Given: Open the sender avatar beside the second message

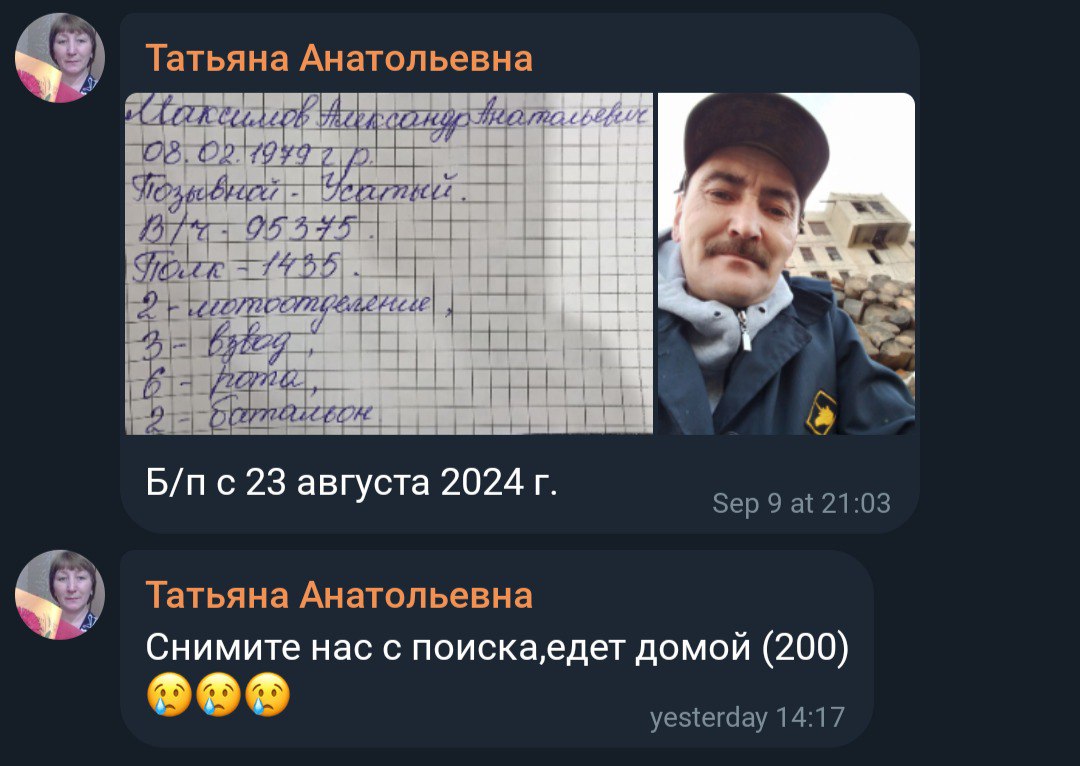Looking at the screenshot, I should pyautogui.click(x=60, y=594).
